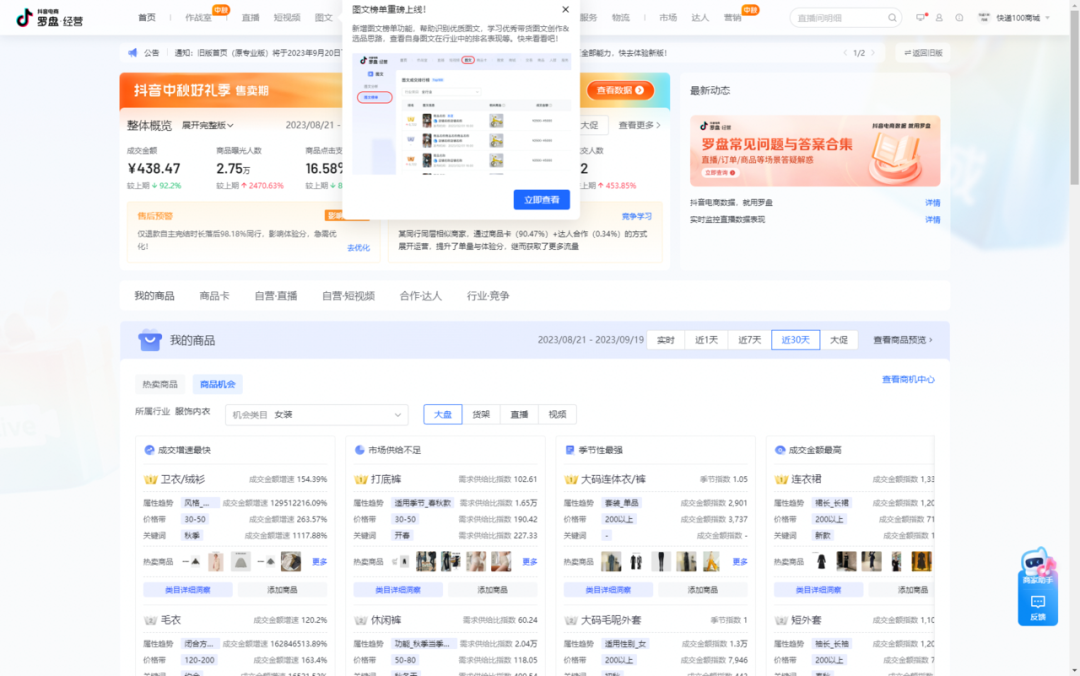
Task: Open the 快递100商城 shop dropdown
Action: coord(1023,18)
